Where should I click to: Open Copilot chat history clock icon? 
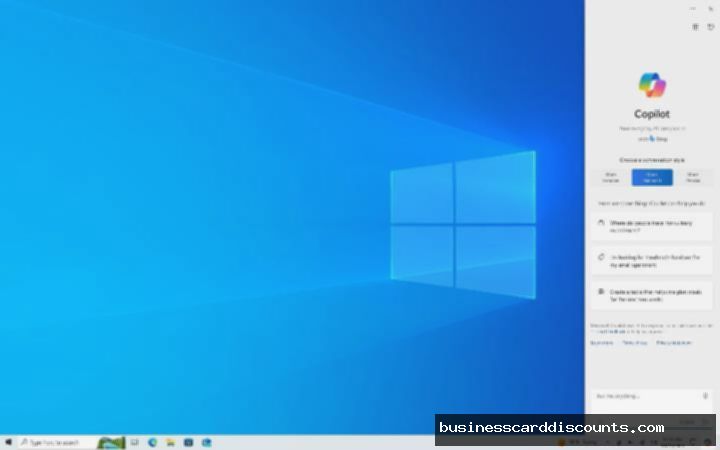click(x=710, y=27)
